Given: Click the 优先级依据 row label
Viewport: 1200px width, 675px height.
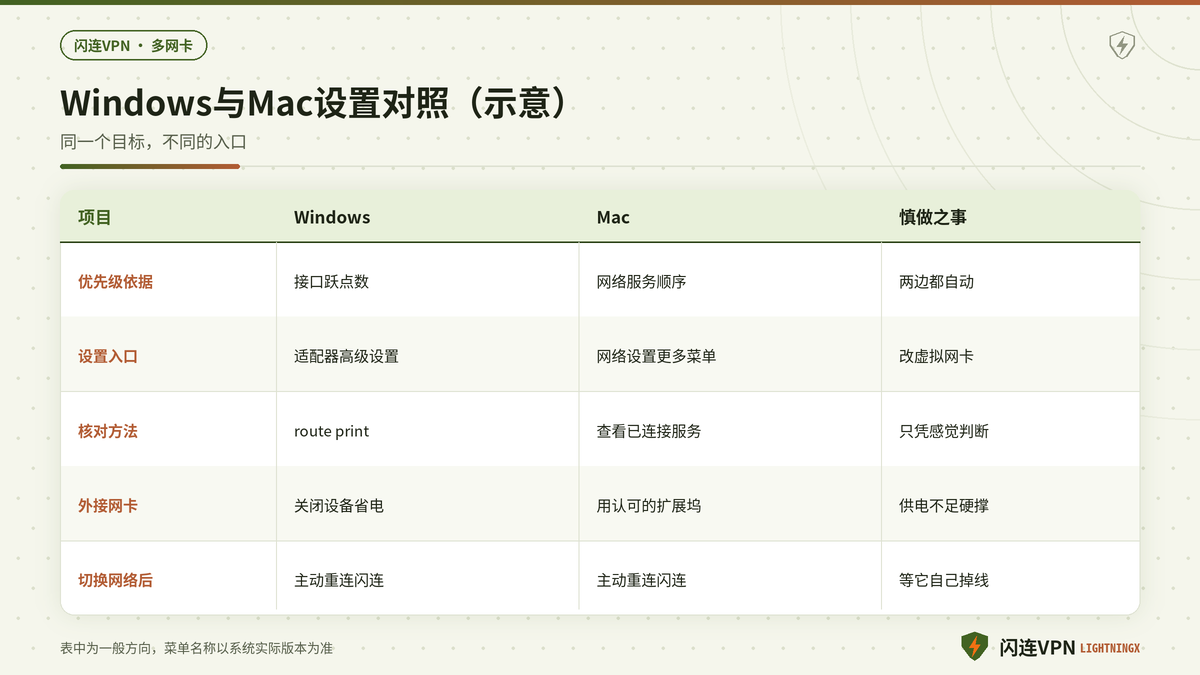Looking at the screenshot, I should point(115,282).
